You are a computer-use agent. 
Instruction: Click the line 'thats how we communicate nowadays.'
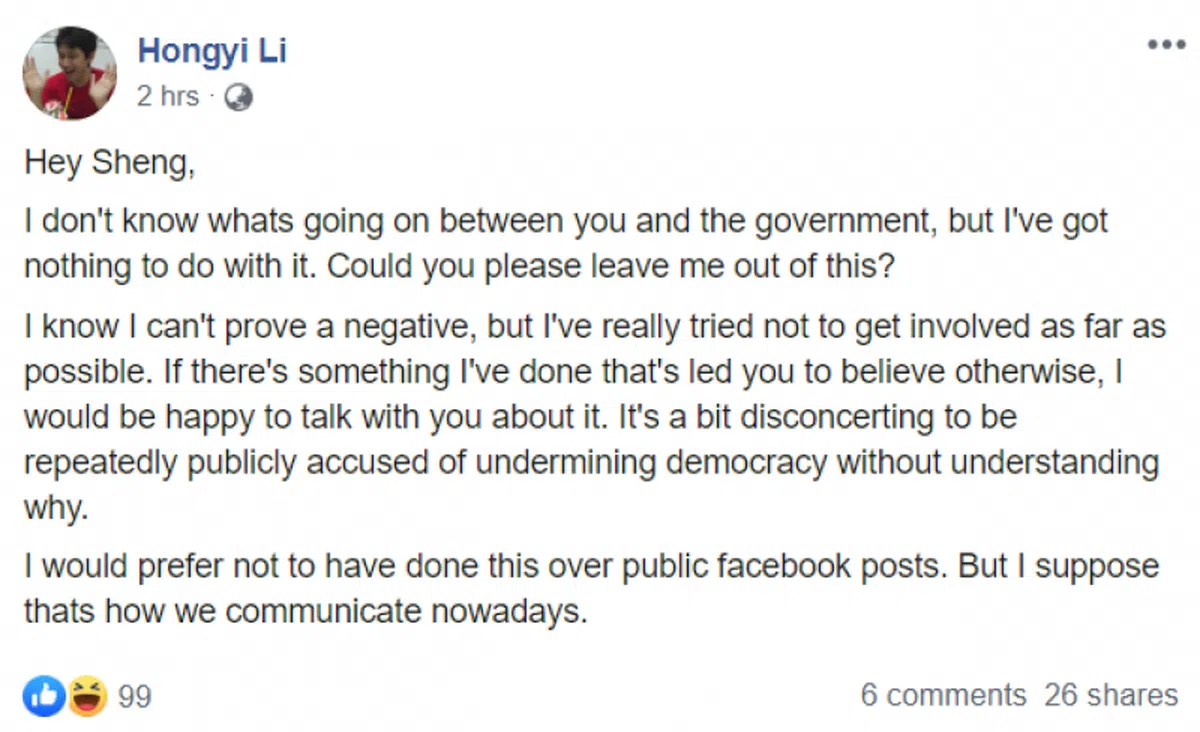[x=304, y=611]
